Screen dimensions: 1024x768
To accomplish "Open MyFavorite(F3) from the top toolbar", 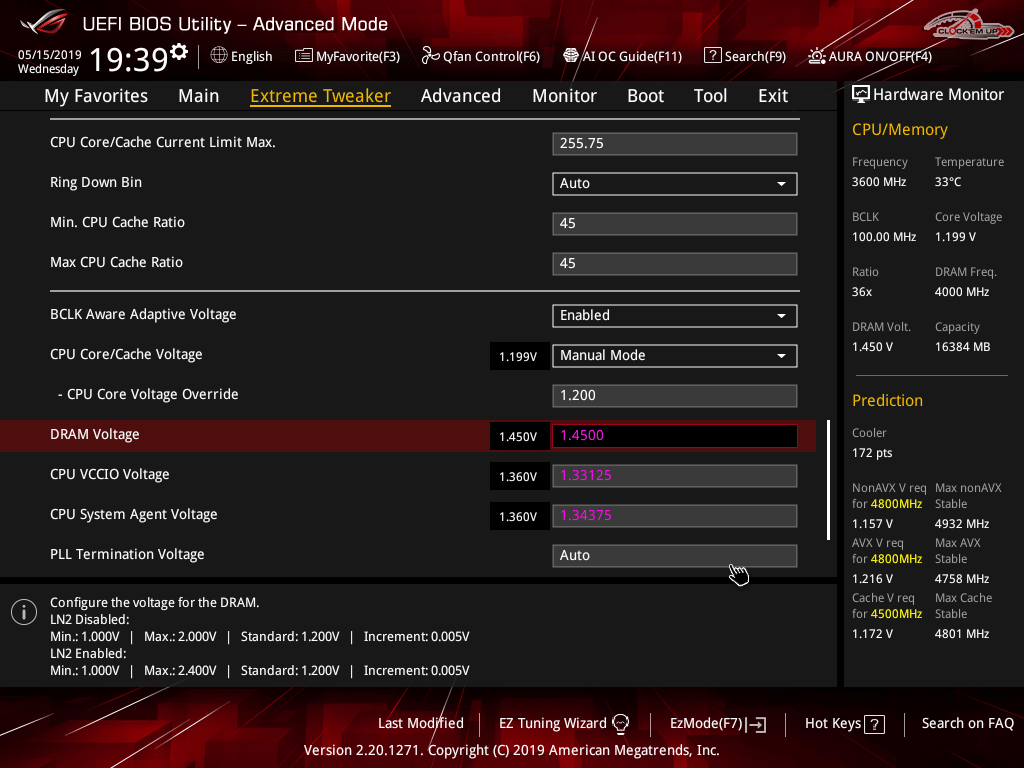I will tap(347, 56).
